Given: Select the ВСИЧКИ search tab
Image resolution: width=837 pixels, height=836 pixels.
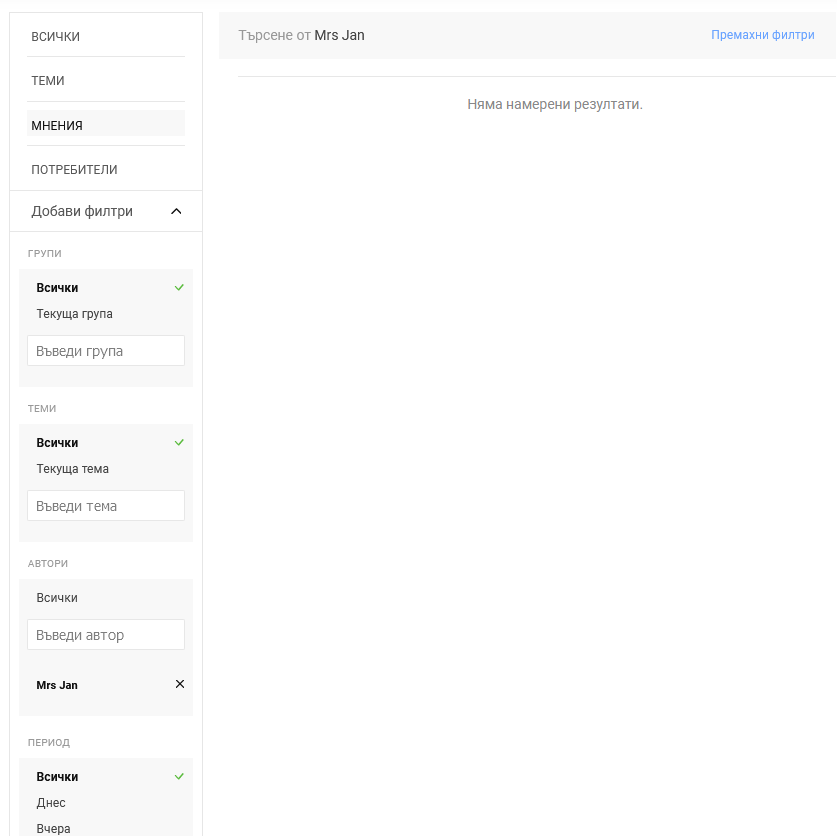Looking at the screenshot, I should coord(106,36).
